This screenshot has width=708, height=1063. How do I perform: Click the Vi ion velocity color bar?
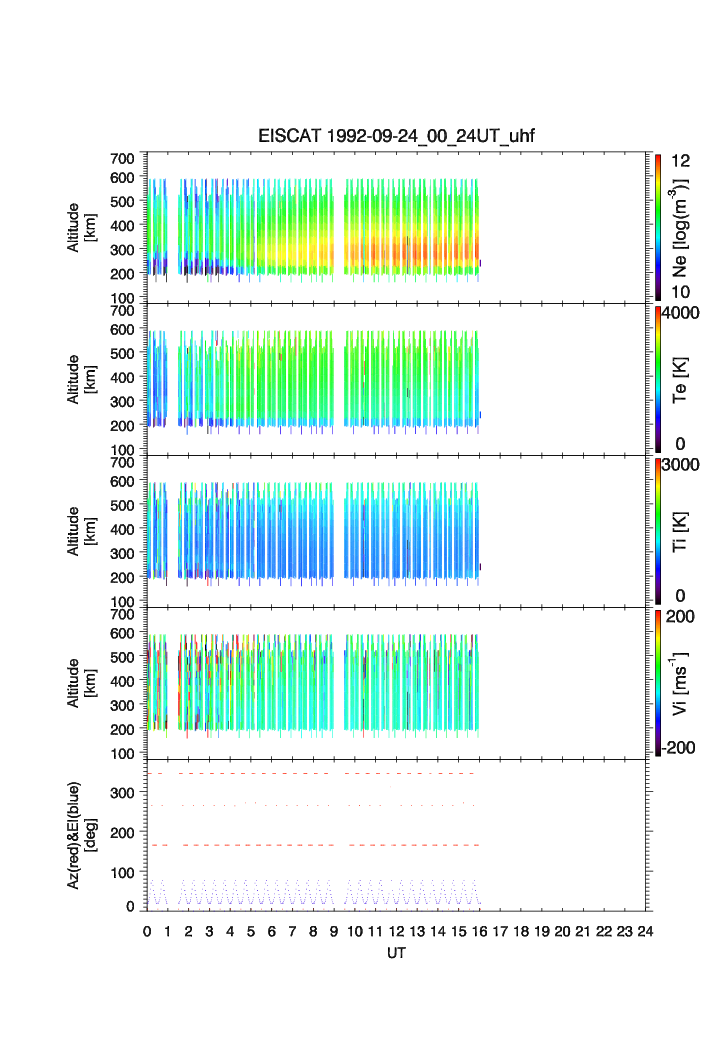pos(658,683)
